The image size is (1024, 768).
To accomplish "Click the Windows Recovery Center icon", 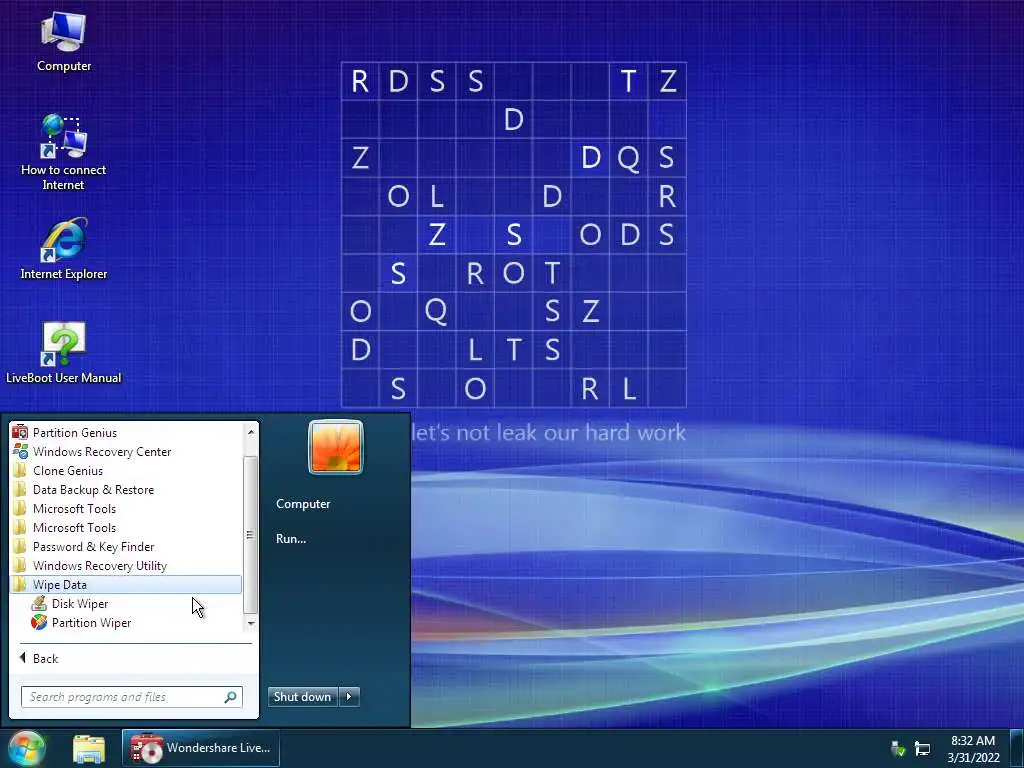I will click(x=20, y=451).
